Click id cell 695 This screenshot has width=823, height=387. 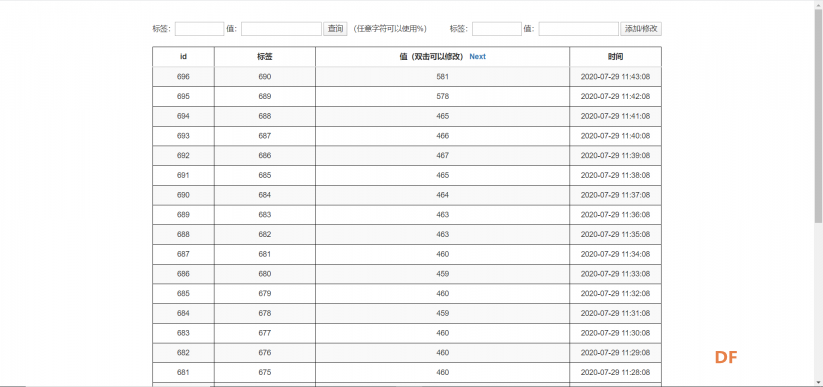[183, 97]
